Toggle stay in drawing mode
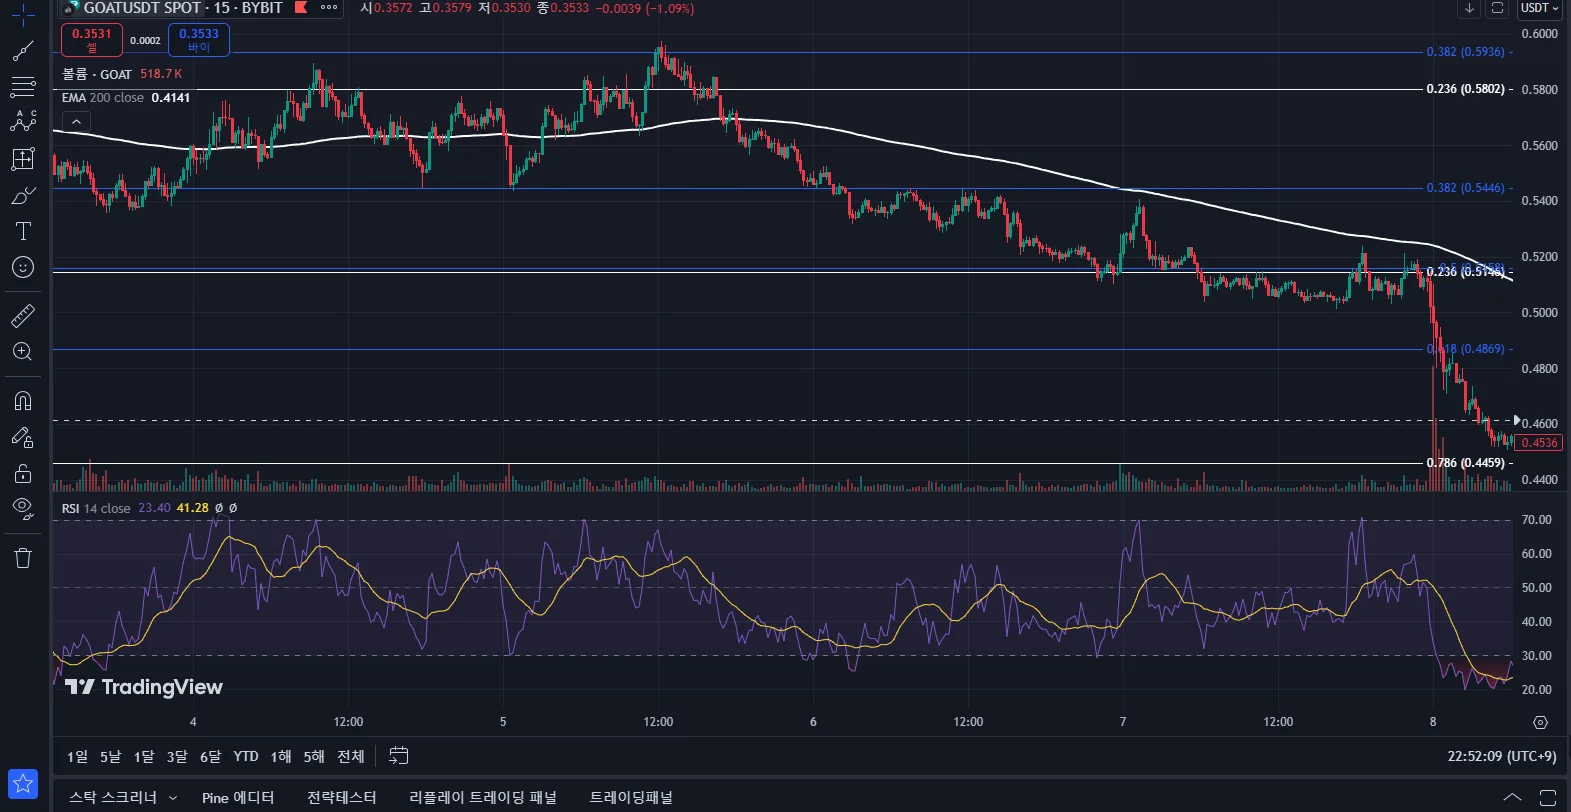This screenshot has height=812, width=1571. [x=23, y=437]
